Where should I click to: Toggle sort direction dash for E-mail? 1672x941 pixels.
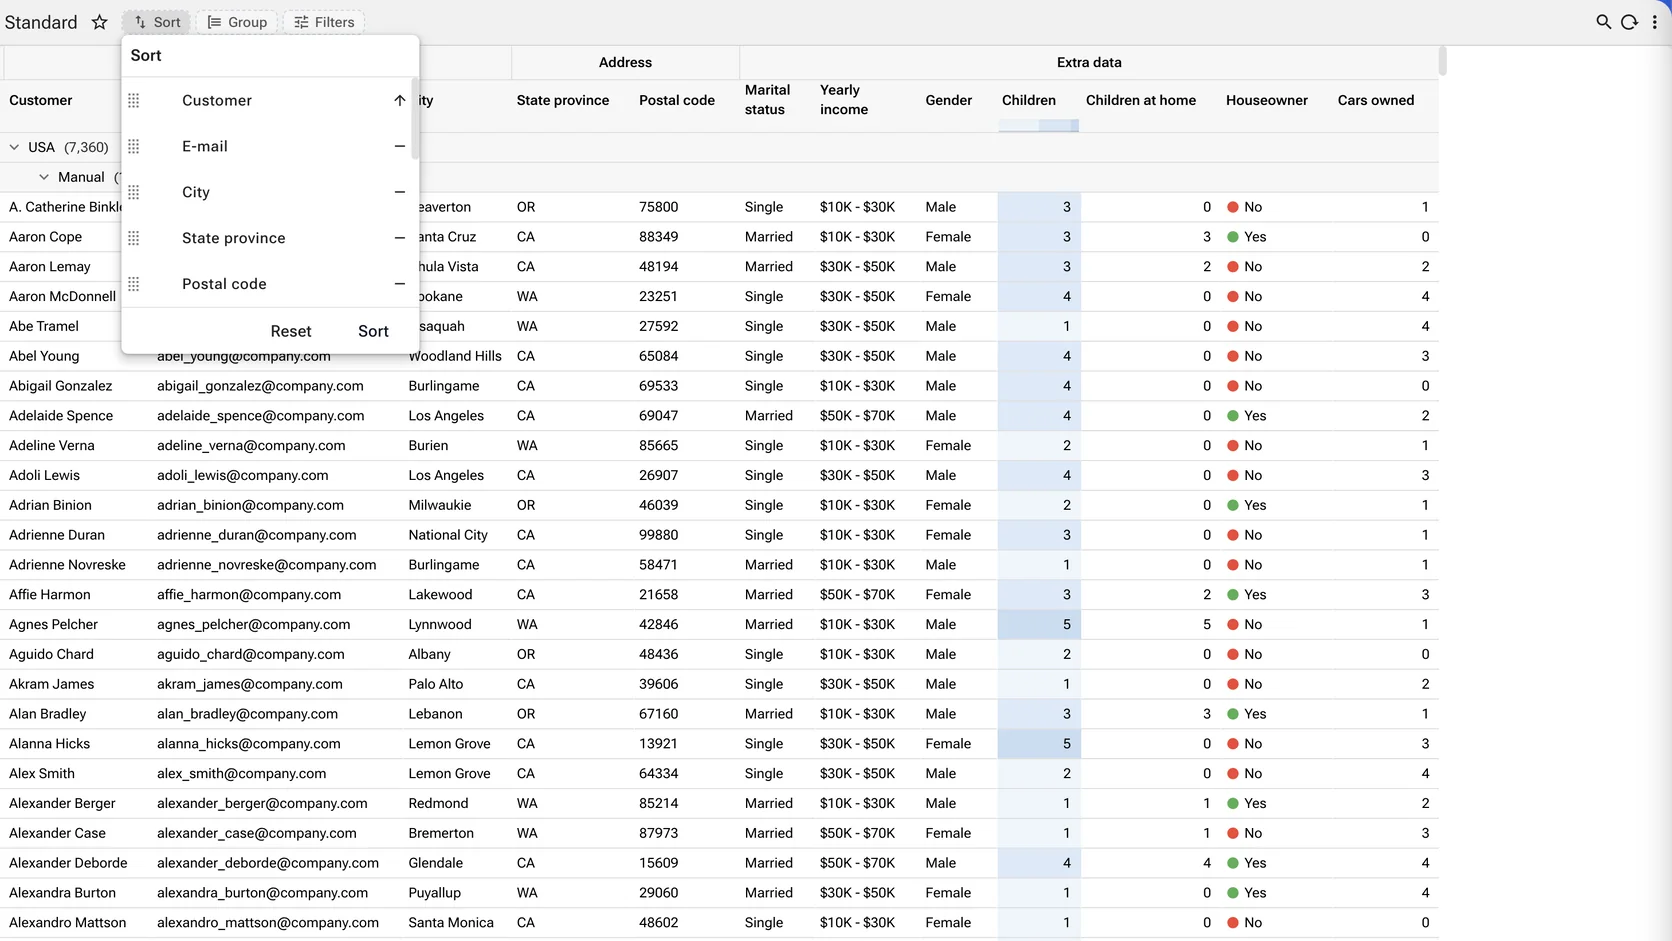(399, 147)
